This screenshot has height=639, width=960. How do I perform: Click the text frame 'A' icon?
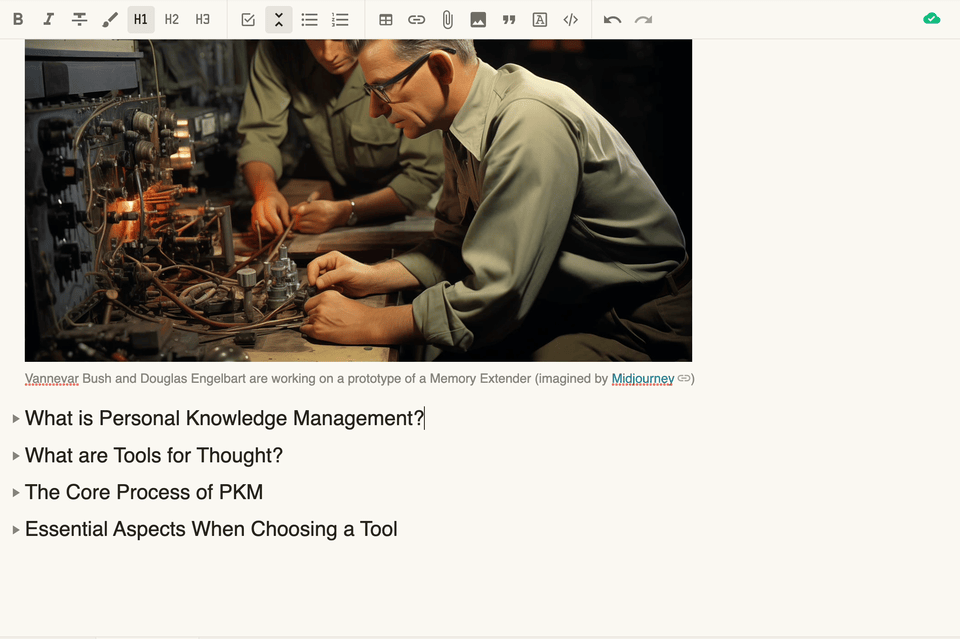pos(539,20)
